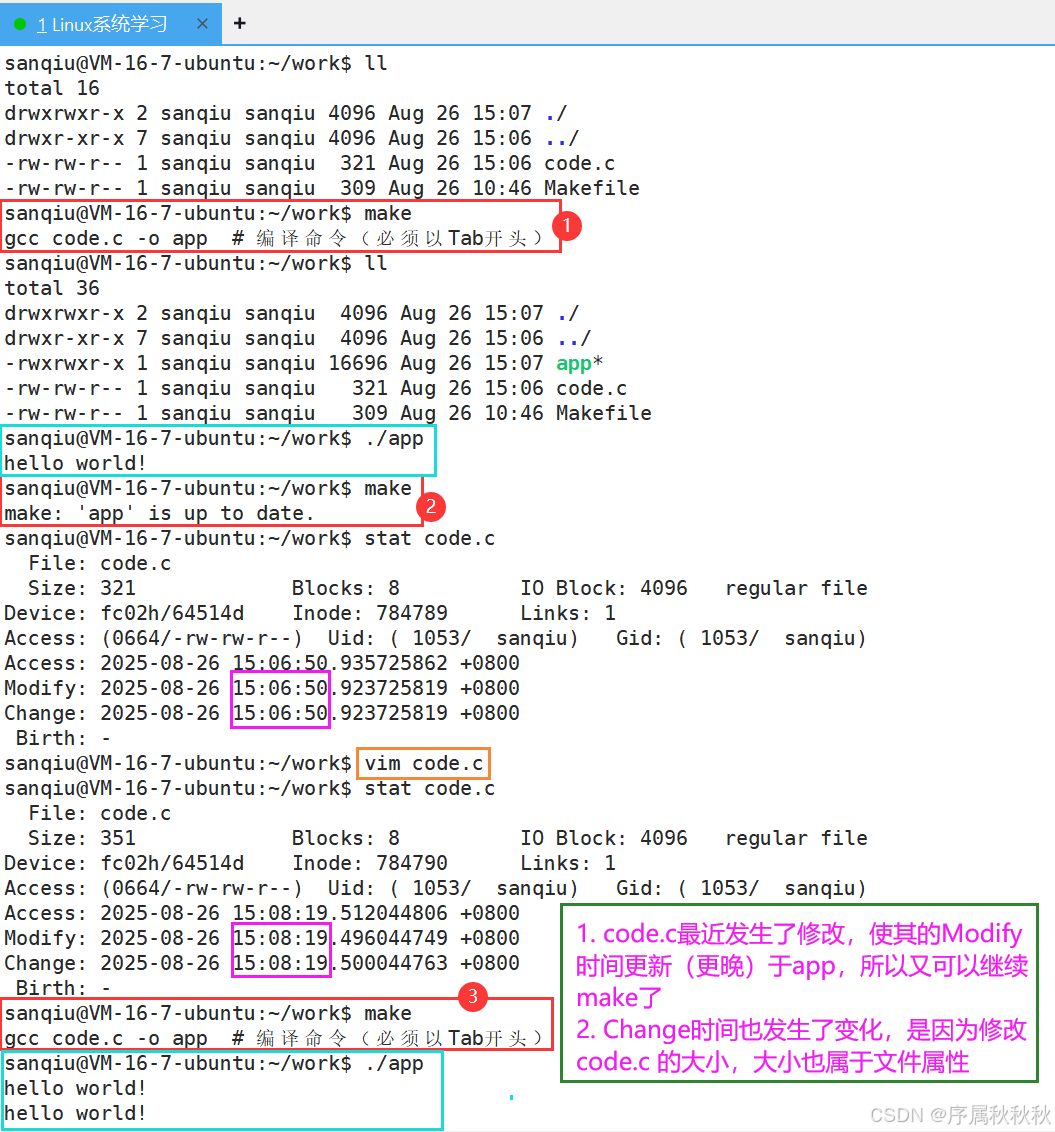
Task: Click Access time '15:08:19.512044806' line
Action: [x=262, y=913]
